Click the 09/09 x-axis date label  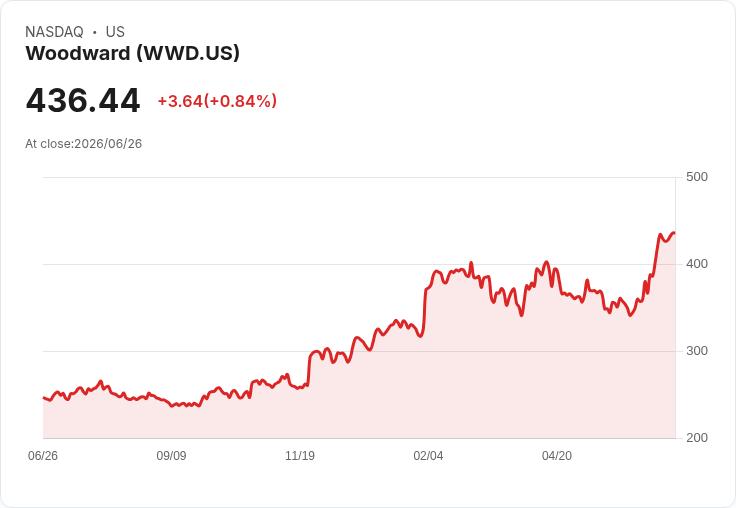171,456
